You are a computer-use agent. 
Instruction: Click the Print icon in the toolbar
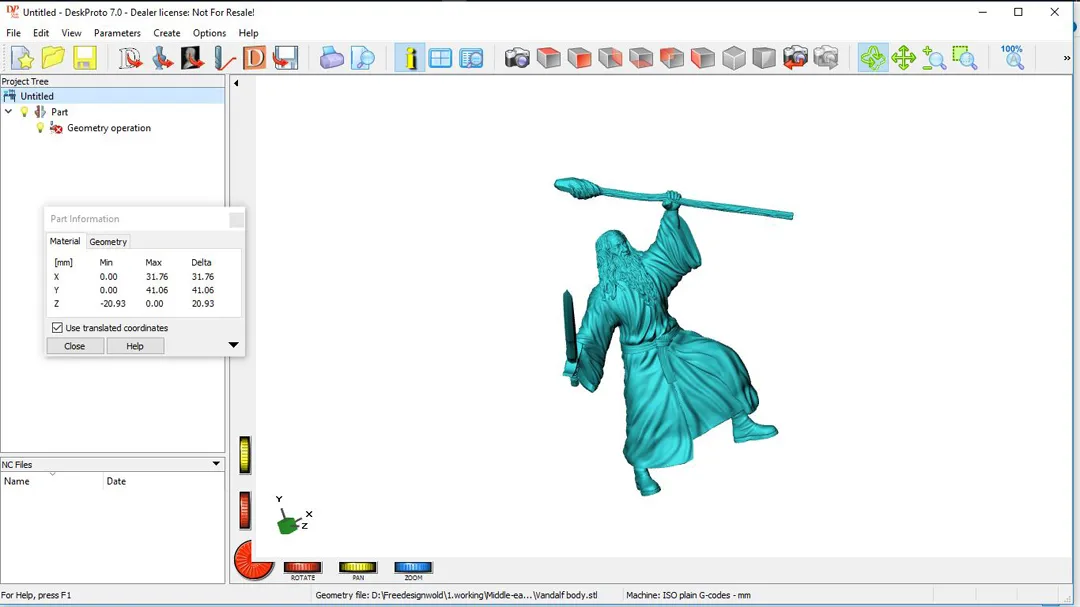[331, 58]
